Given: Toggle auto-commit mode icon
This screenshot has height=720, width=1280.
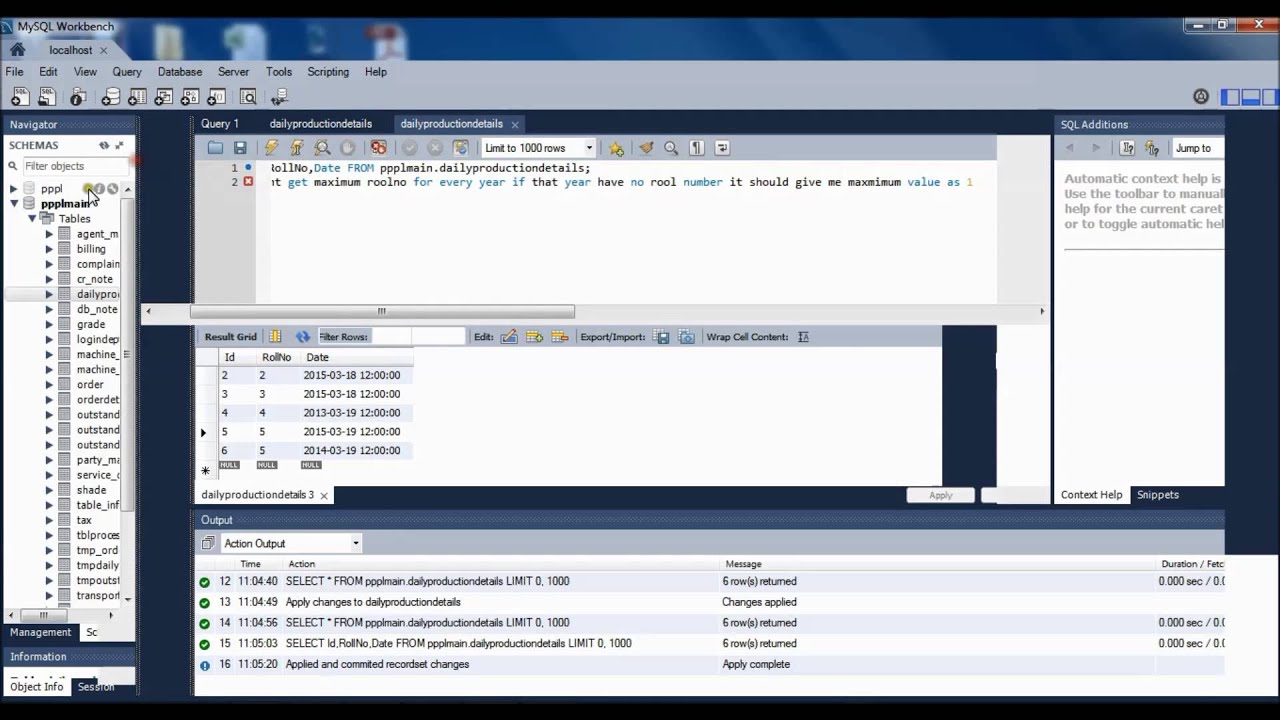Looking at the screenshot, I should point(460,148).
